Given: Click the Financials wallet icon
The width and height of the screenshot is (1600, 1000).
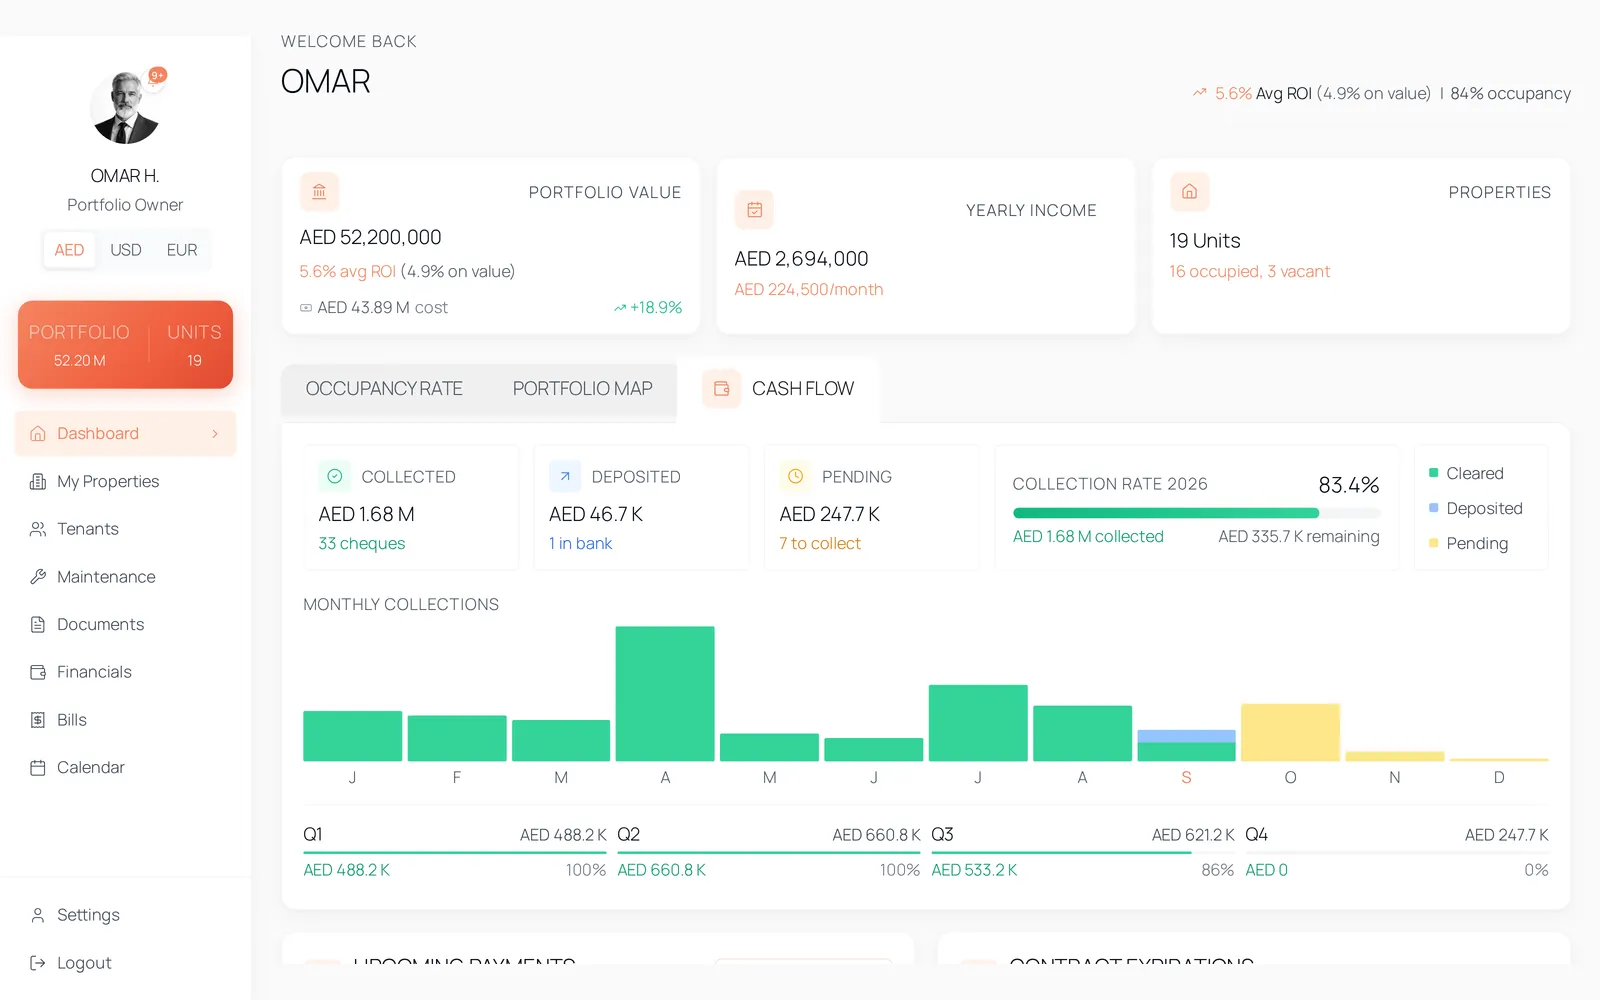Looking at the screenshot, I should point(38,672).
